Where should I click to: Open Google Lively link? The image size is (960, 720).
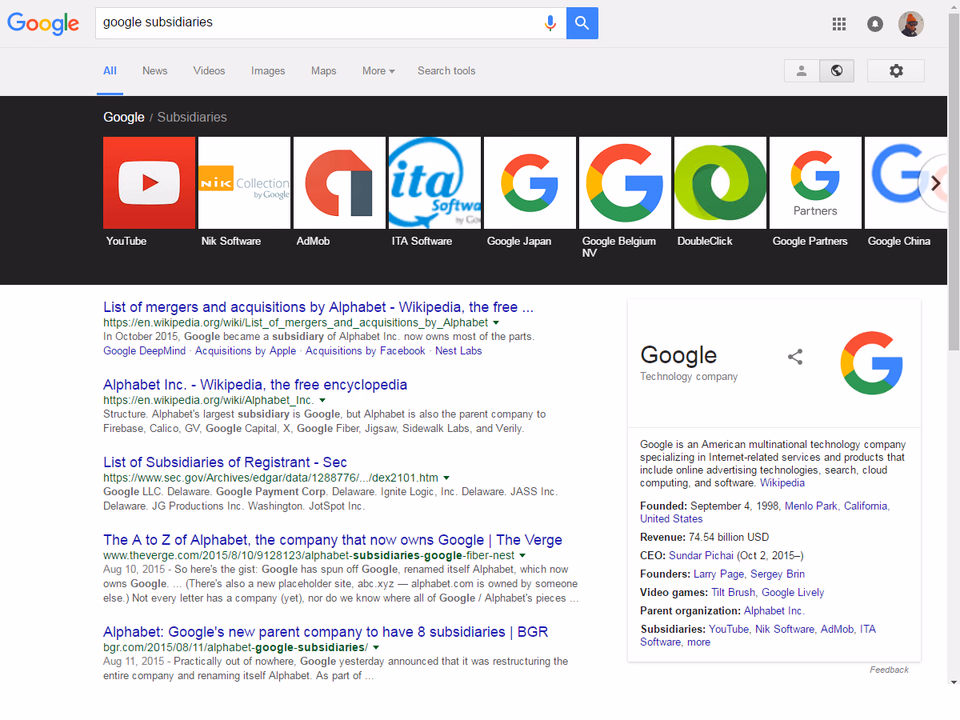pyautogui.click(x=792, y=593)
